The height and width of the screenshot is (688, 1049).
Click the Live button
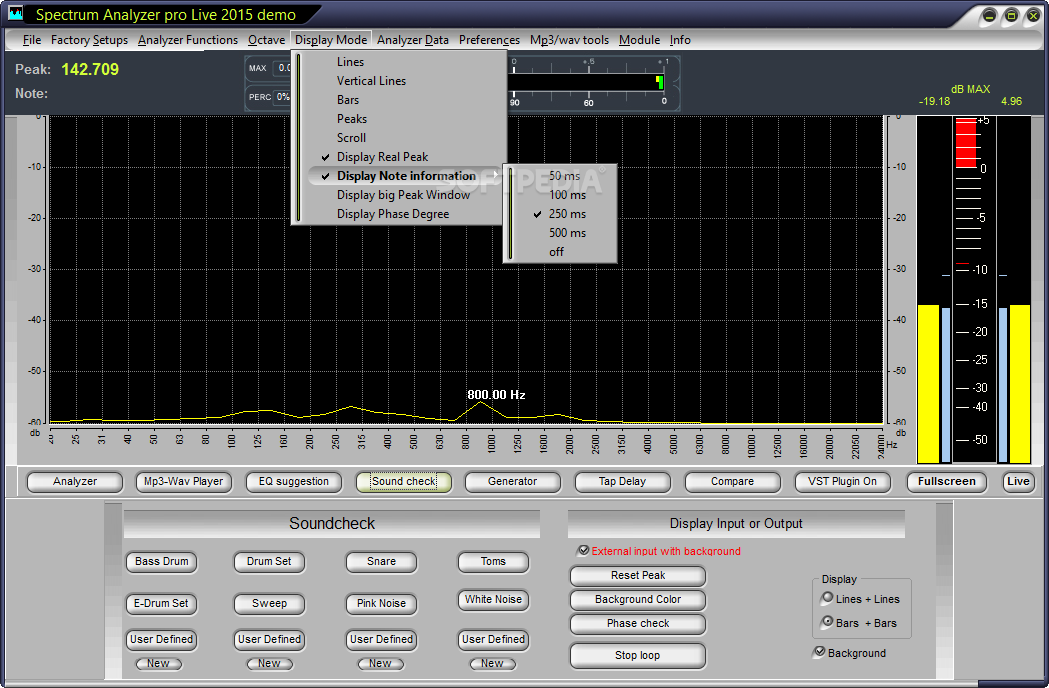(1018, 481)
